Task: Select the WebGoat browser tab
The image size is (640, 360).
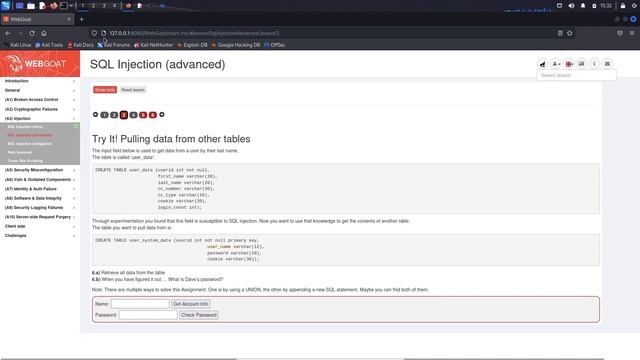Action: (x=37, y=19)
